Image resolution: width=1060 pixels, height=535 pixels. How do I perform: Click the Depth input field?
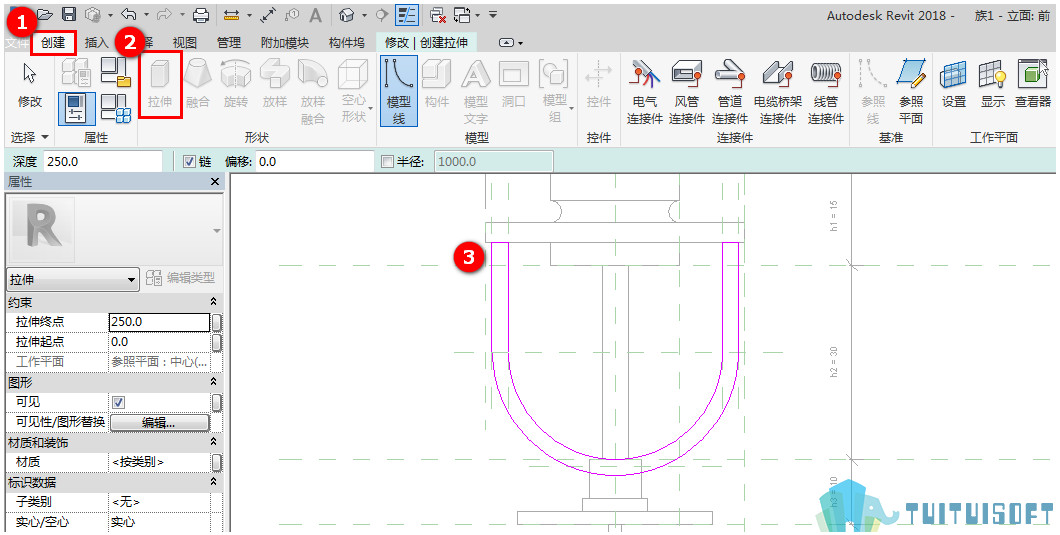(x=103, y=162)
